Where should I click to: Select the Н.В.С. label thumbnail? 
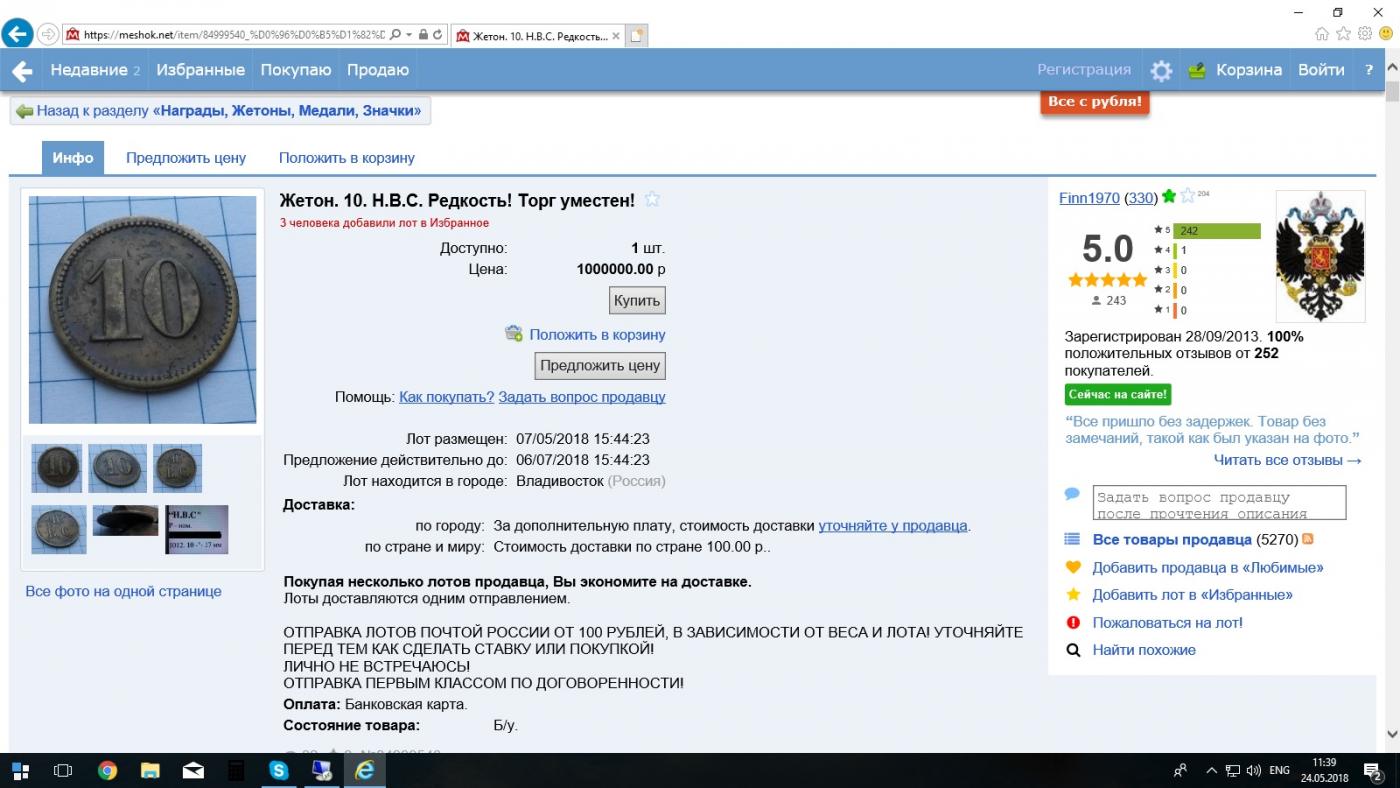click(x=196, y=530)
